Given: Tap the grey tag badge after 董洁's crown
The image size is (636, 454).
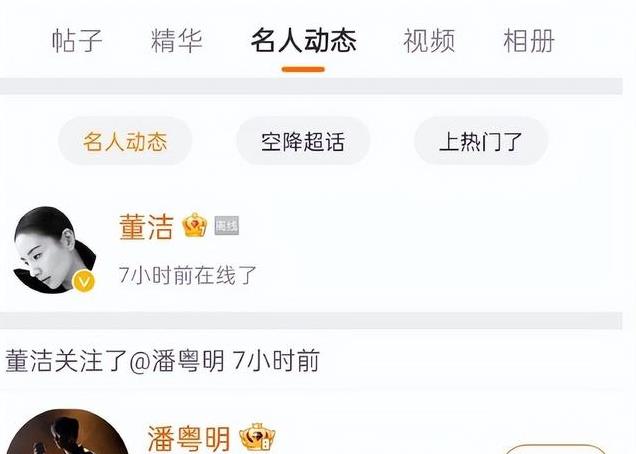Looking at the screenshot, I should click(x=226, y=226).
